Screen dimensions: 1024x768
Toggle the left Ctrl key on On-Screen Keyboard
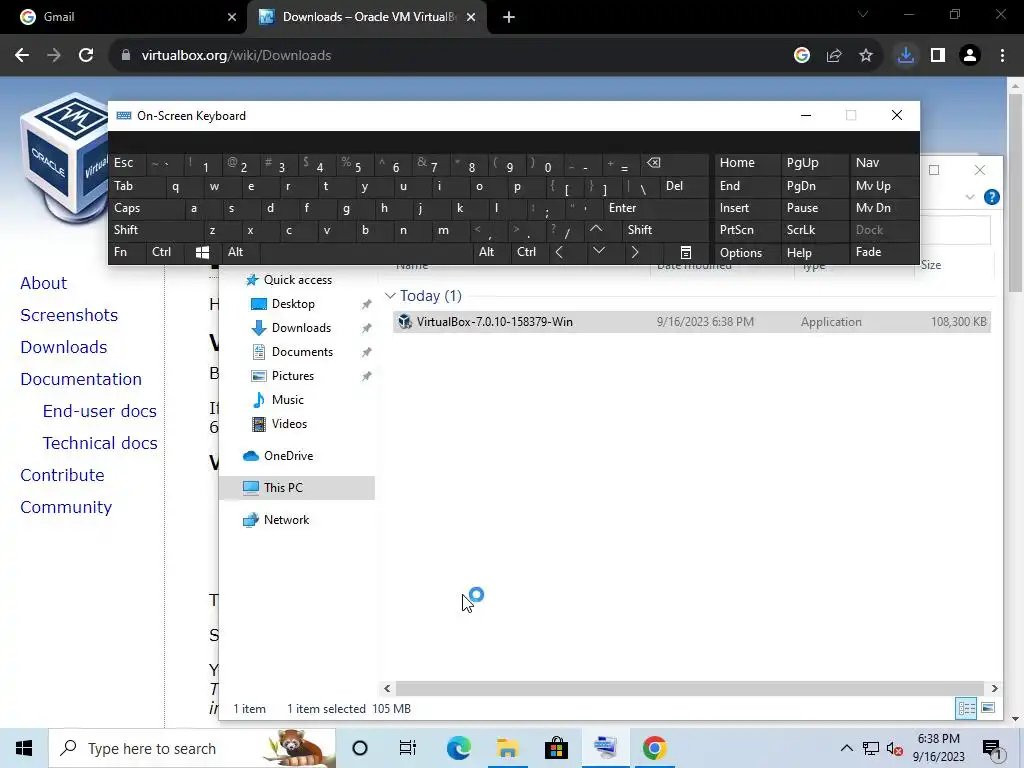click(x=167, y=252)
